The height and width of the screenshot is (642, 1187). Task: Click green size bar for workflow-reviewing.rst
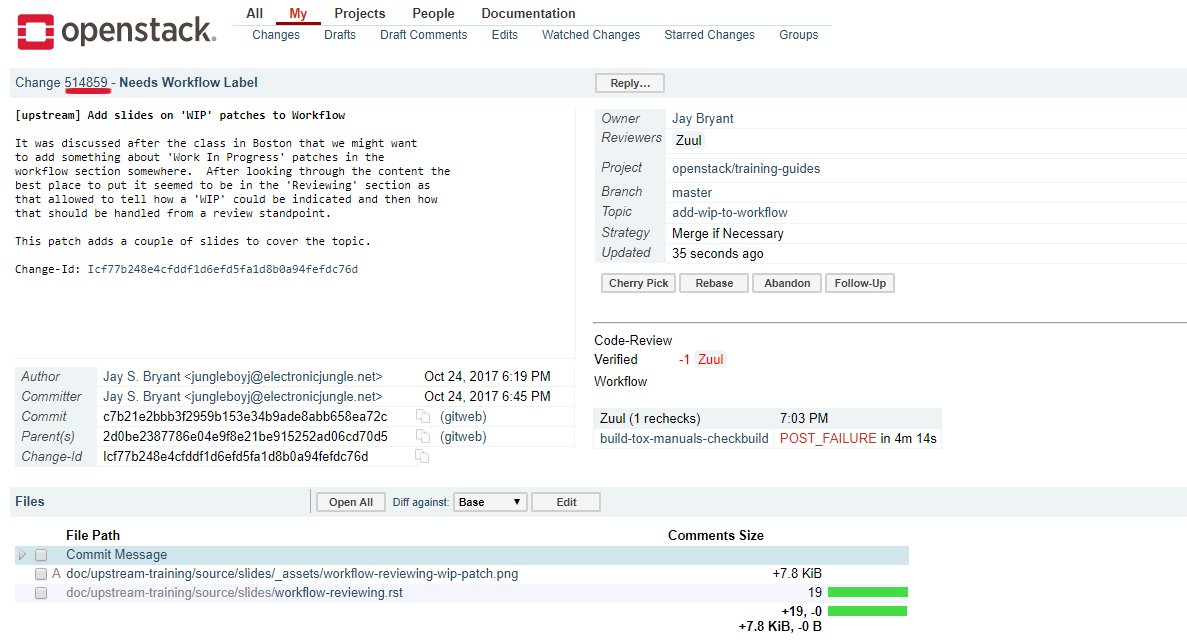click(867, 593)
